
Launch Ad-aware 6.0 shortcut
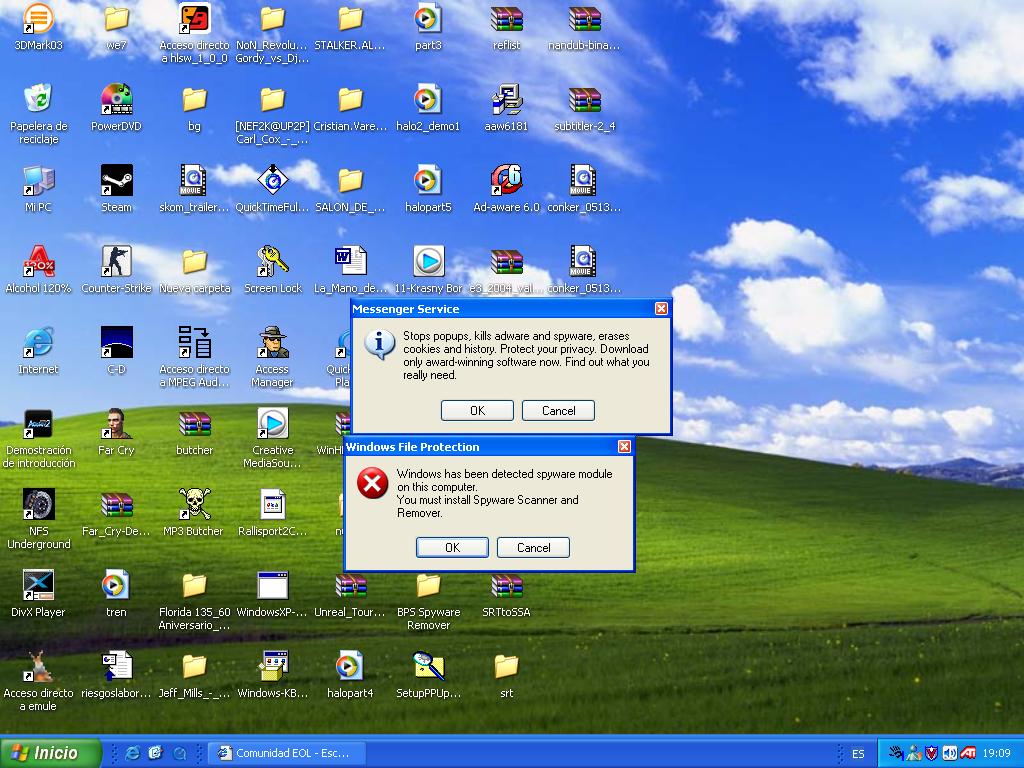(506, 180)
